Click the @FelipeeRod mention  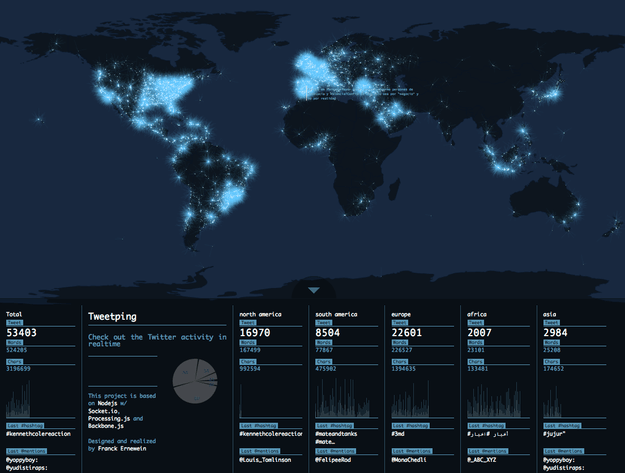pyautogui.click(x=333, y=459)
